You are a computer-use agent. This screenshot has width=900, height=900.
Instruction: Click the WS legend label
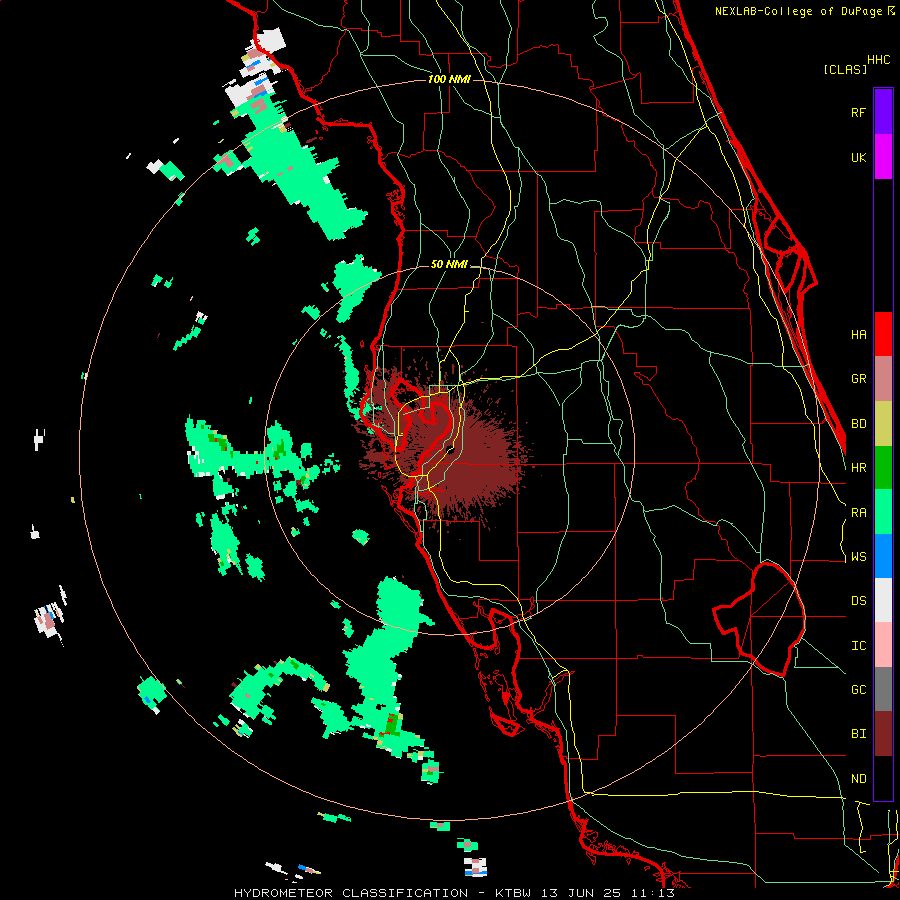(x=858, y=557)
